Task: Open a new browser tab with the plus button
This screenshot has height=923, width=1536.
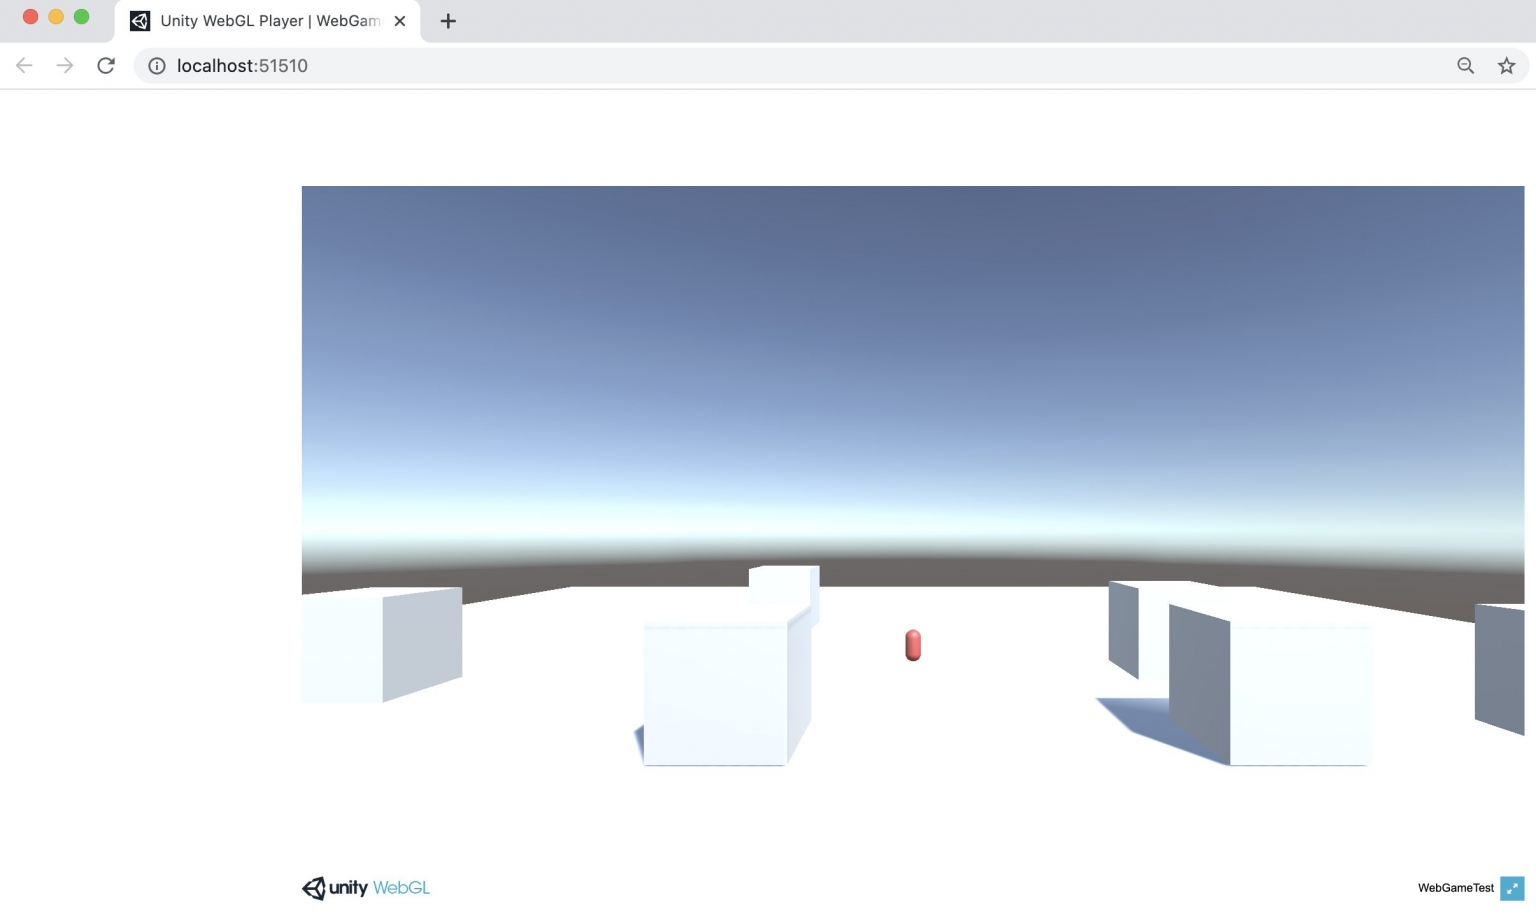Action: (447, 21)
